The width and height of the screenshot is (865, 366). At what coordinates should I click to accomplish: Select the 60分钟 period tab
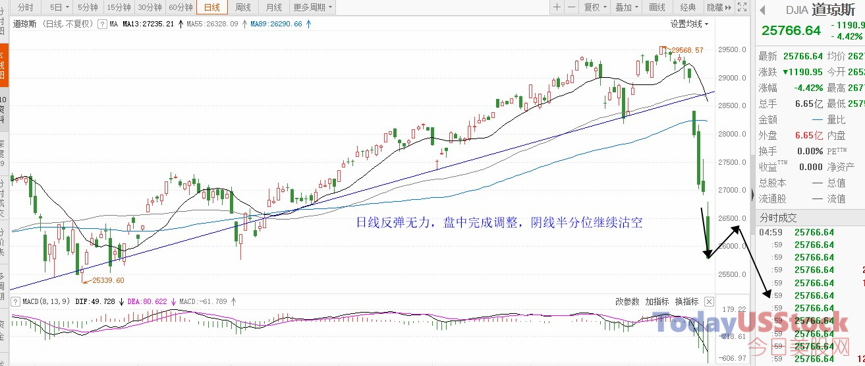[181, 7]
